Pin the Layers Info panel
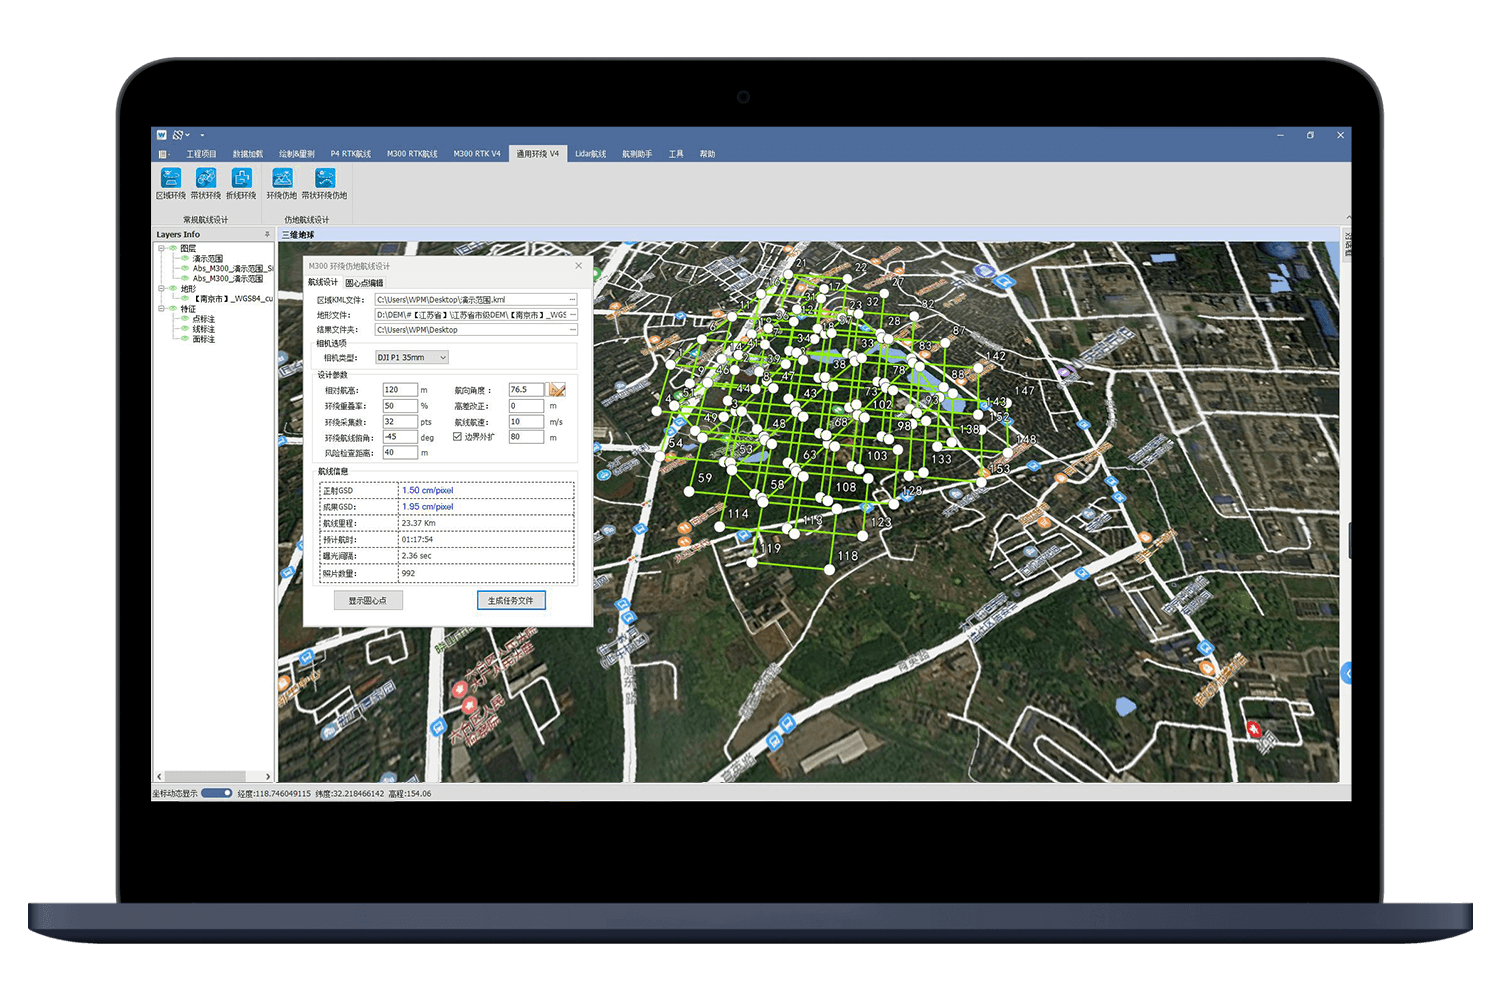This screenshot has width=1500, height=1000. point(267,234)
